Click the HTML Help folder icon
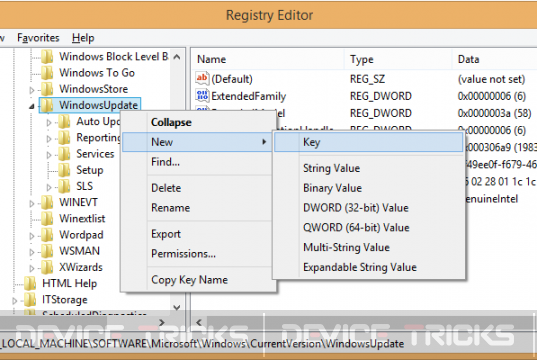 click(x=30, y=284)
